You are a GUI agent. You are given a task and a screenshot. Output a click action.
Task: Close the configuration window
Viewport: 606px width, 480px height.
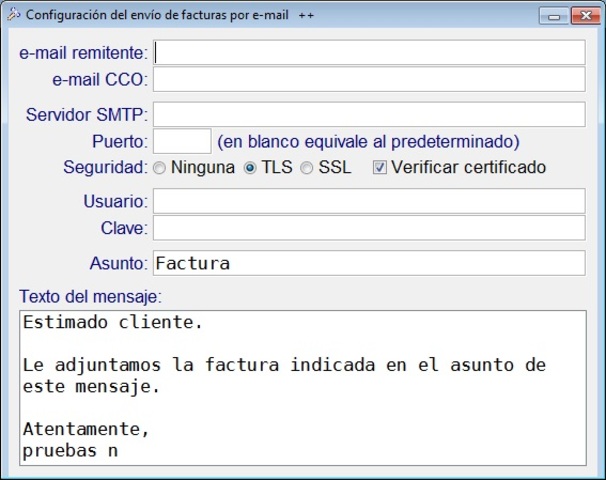click(x=586, y=16)
